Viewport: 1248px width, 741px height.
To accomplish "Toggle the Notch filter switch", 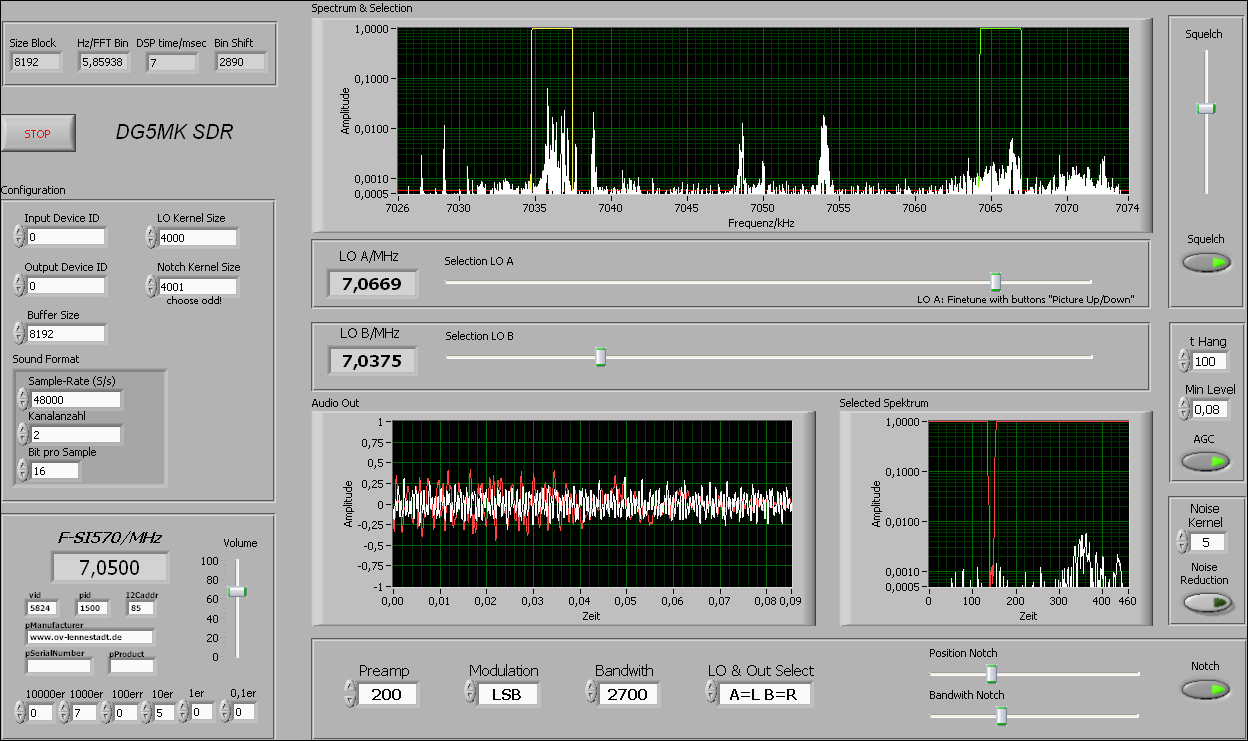I will pos(1206,690).
